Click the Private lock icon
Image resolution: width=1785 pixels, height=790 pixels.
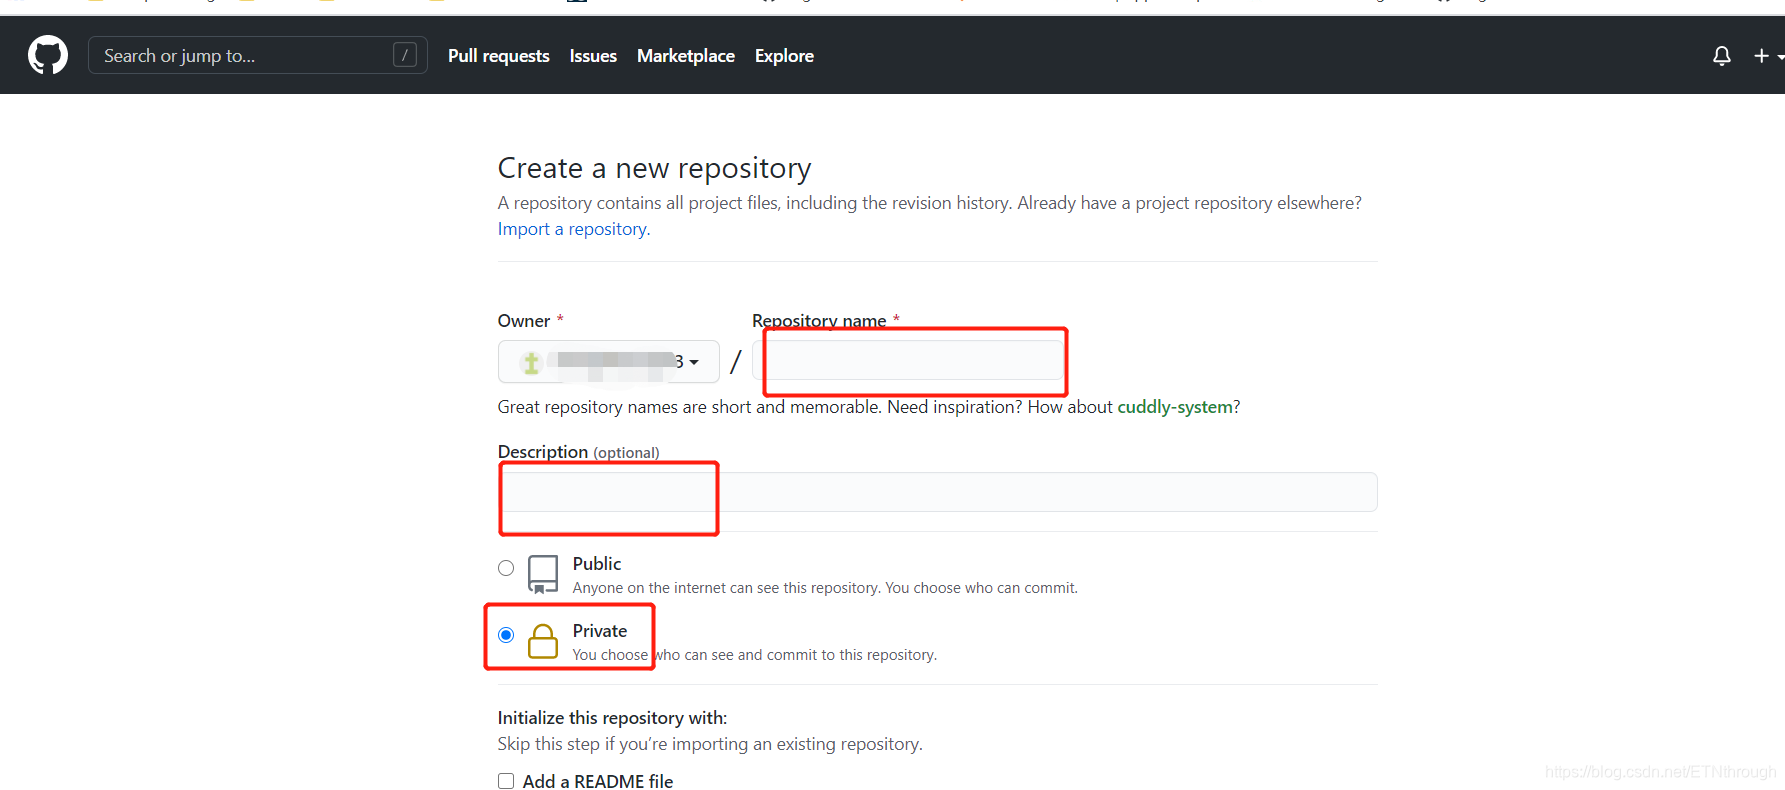(x=543, y=641)
